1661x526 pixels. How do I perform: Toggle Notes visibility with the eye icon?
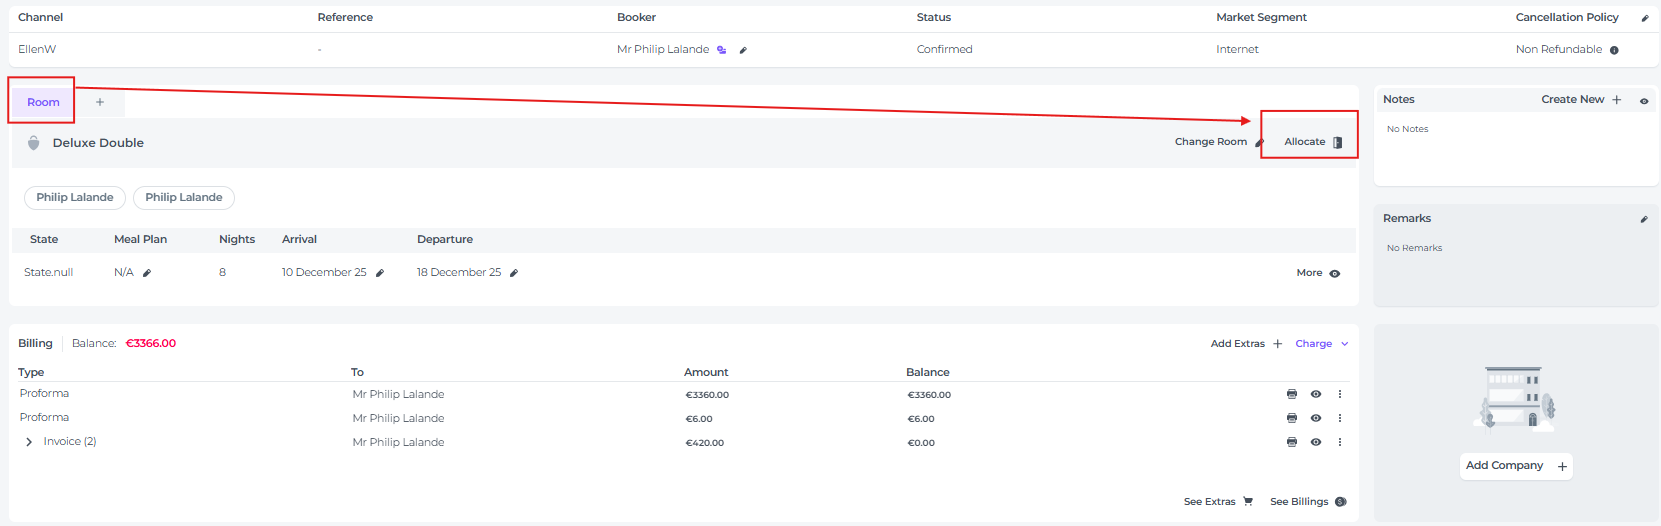1644,101
